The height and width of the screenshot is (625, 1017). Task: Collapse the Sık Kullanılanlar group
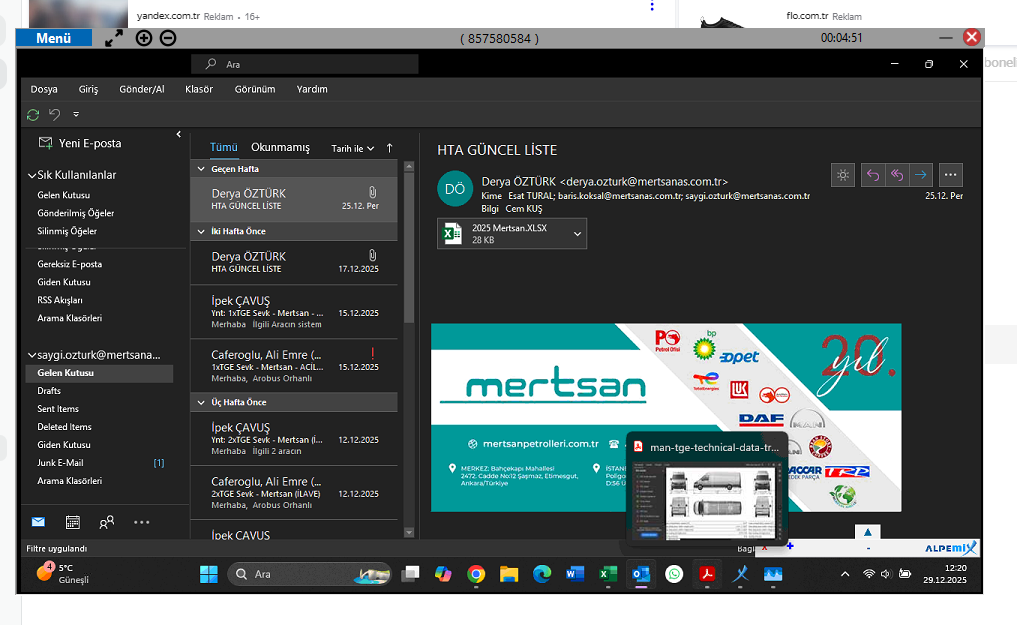coord(32,175)
